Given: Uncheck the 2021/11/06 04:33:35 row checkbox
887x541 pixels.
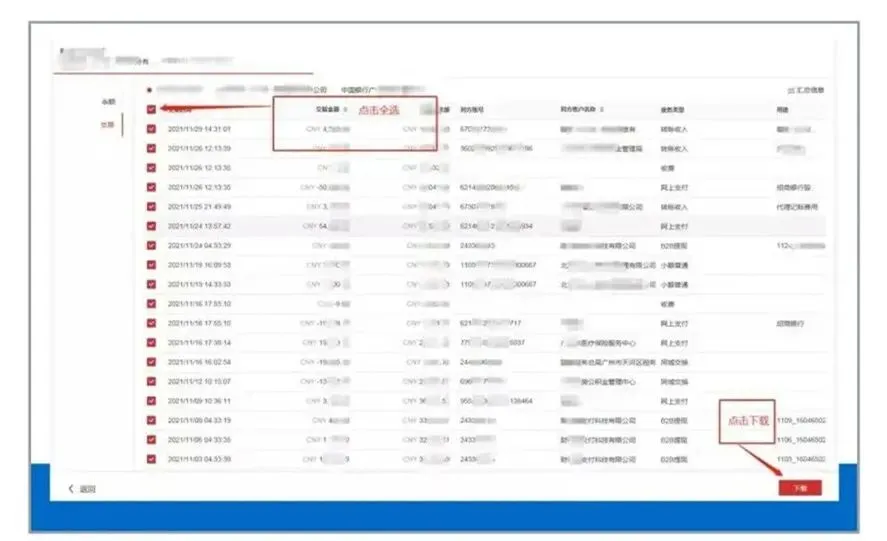Looking at the screenshot, I should pos(151,439).
